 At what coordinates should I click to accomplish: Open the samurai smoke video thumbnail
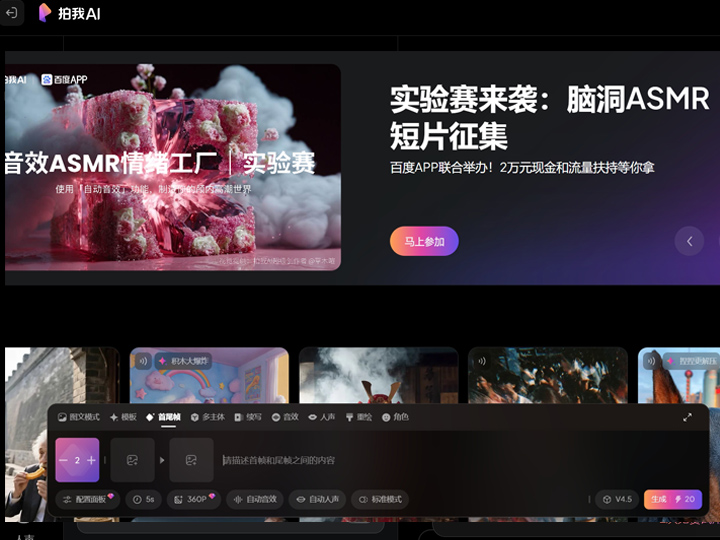(x=378, y=375)
